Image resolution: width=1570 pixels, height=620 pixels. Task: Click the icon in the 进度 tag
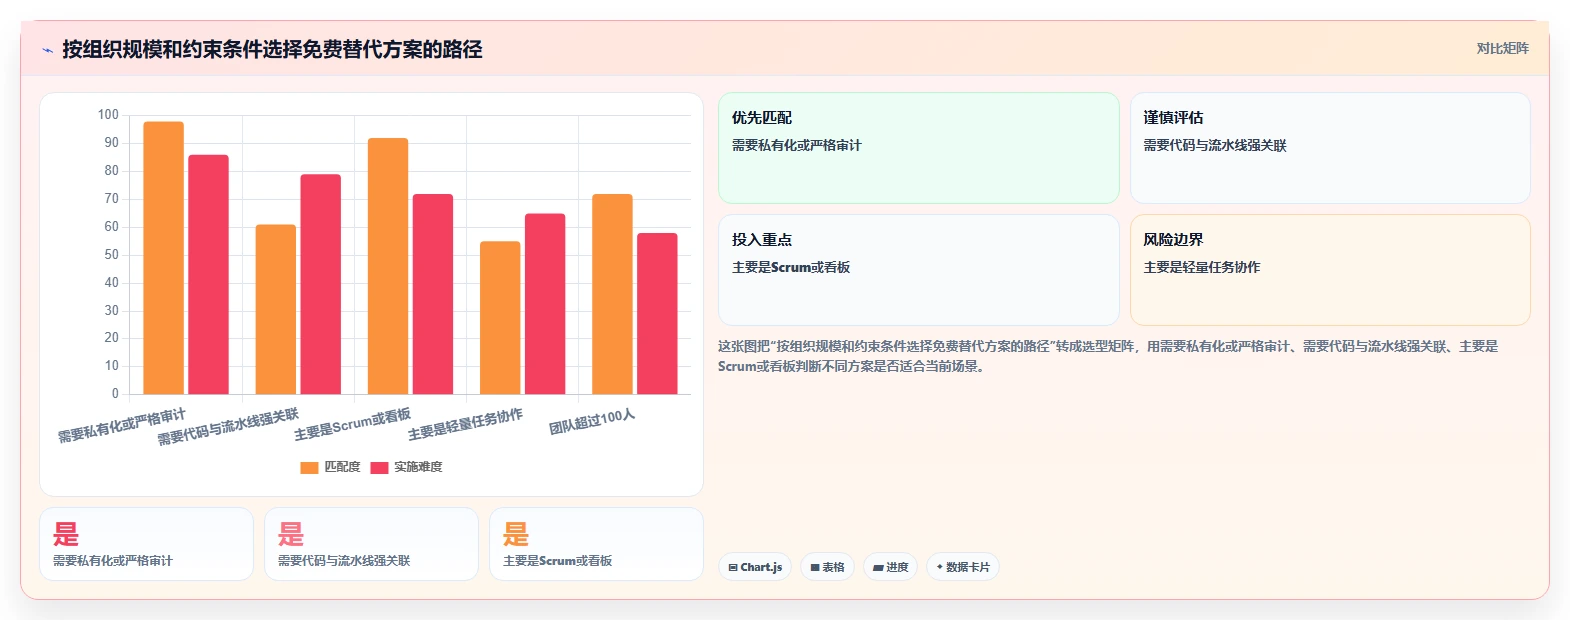(x=878, y=567)
